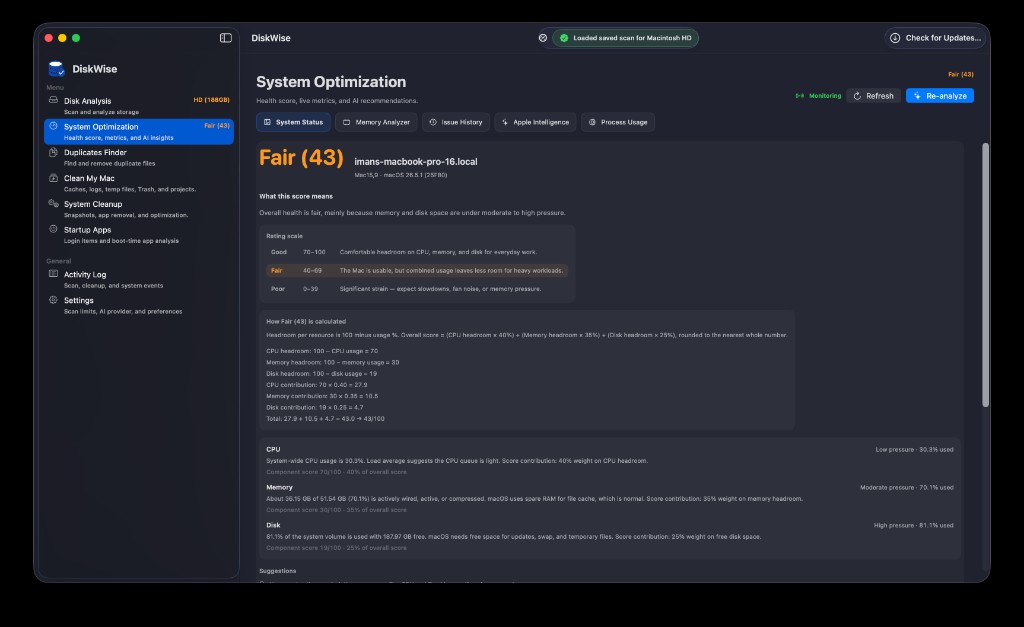Click the Startup Apps icon
The width and height of the screenshot is (1024, 627).
click(x=53, y=229)
